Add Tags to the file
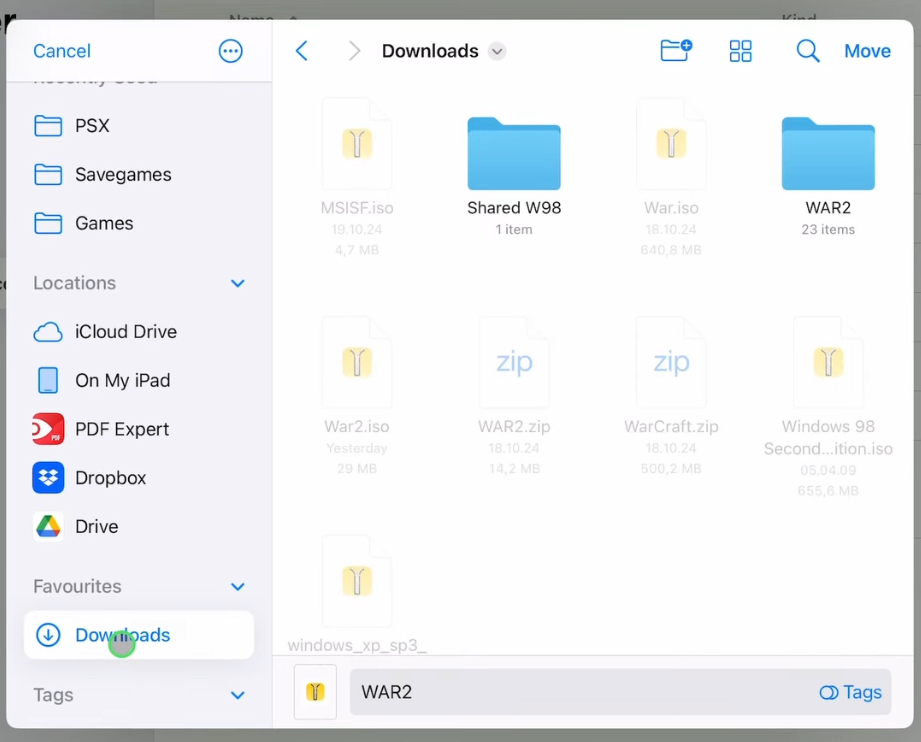The image size is (921, 742). 851,693
